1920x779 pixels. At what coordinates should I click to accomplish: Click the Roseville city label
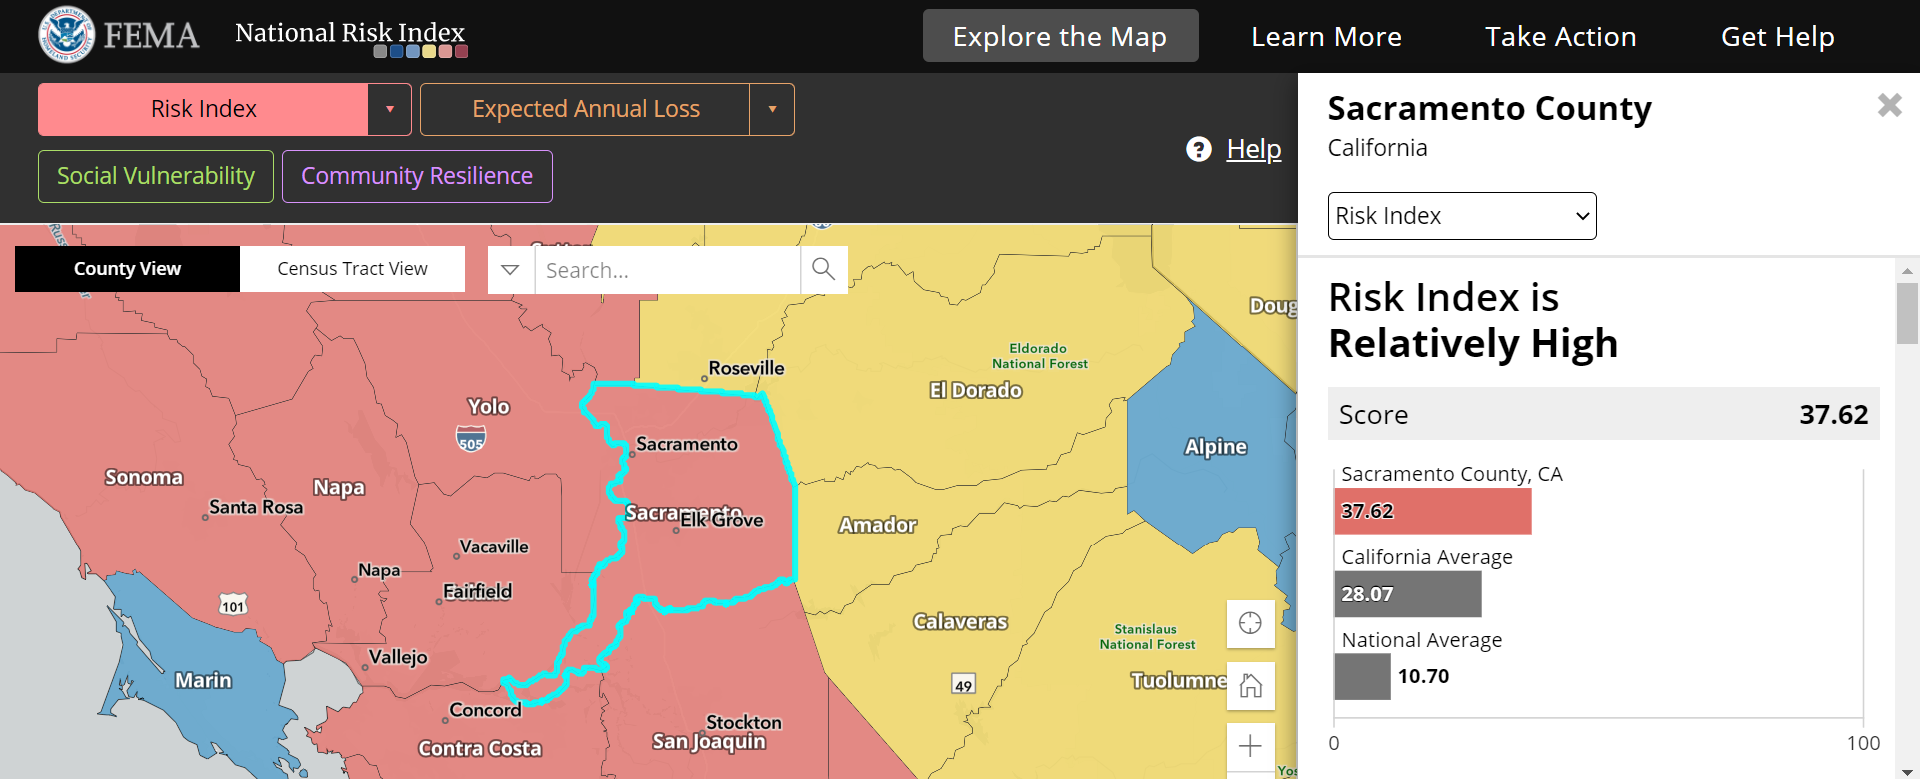[x=746, y=368]
